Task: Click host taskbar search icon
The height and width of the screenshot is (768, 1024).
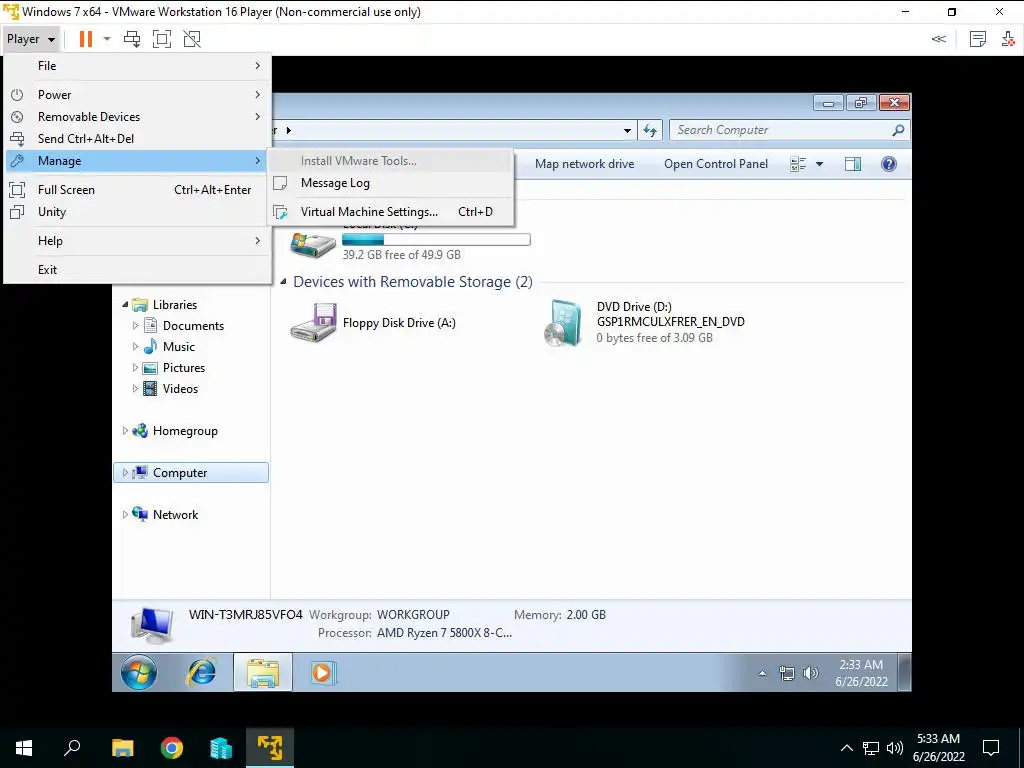Action: click(x=72, y=748)
